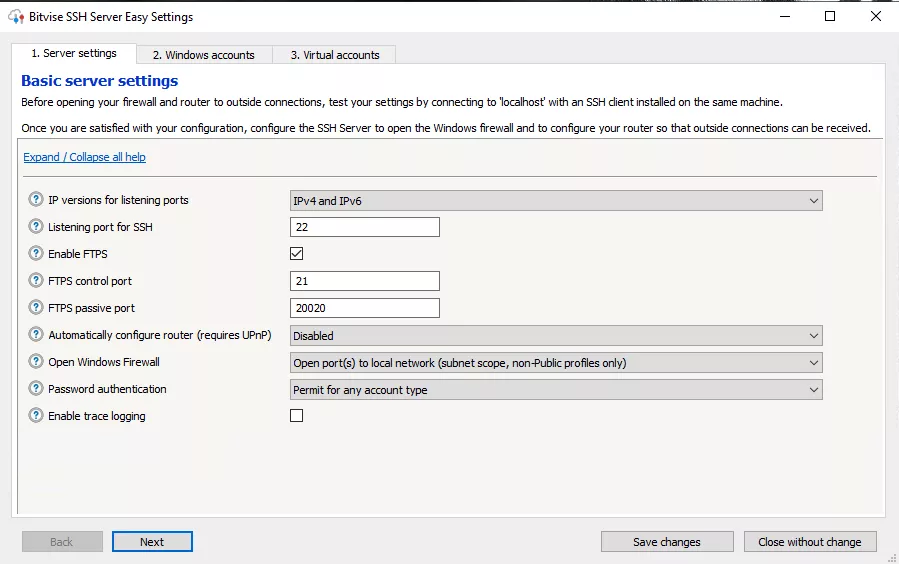The width and height of the screenshot is (899, 564).
Task: Click help icon beside IP versions setting
Action: pos(37,200)
